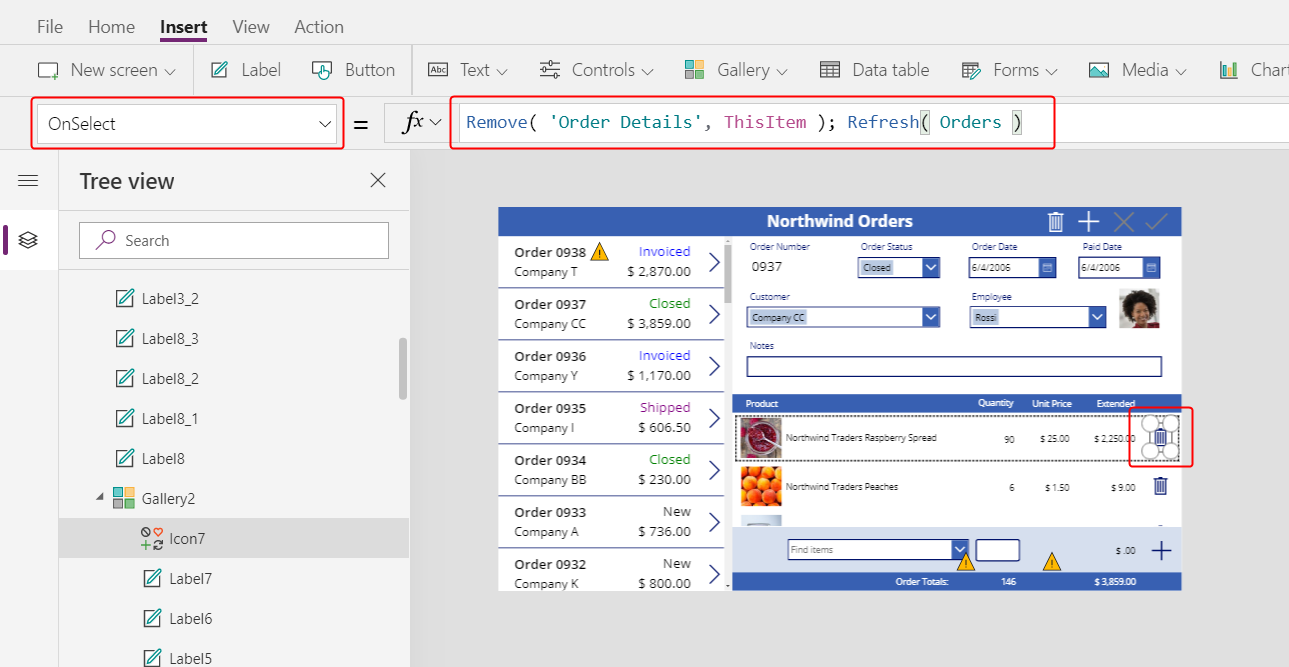This screenshot has width=1289, height=667.
Task: Open the Employee Rossi dropdown
Action: coord(1097,317)
